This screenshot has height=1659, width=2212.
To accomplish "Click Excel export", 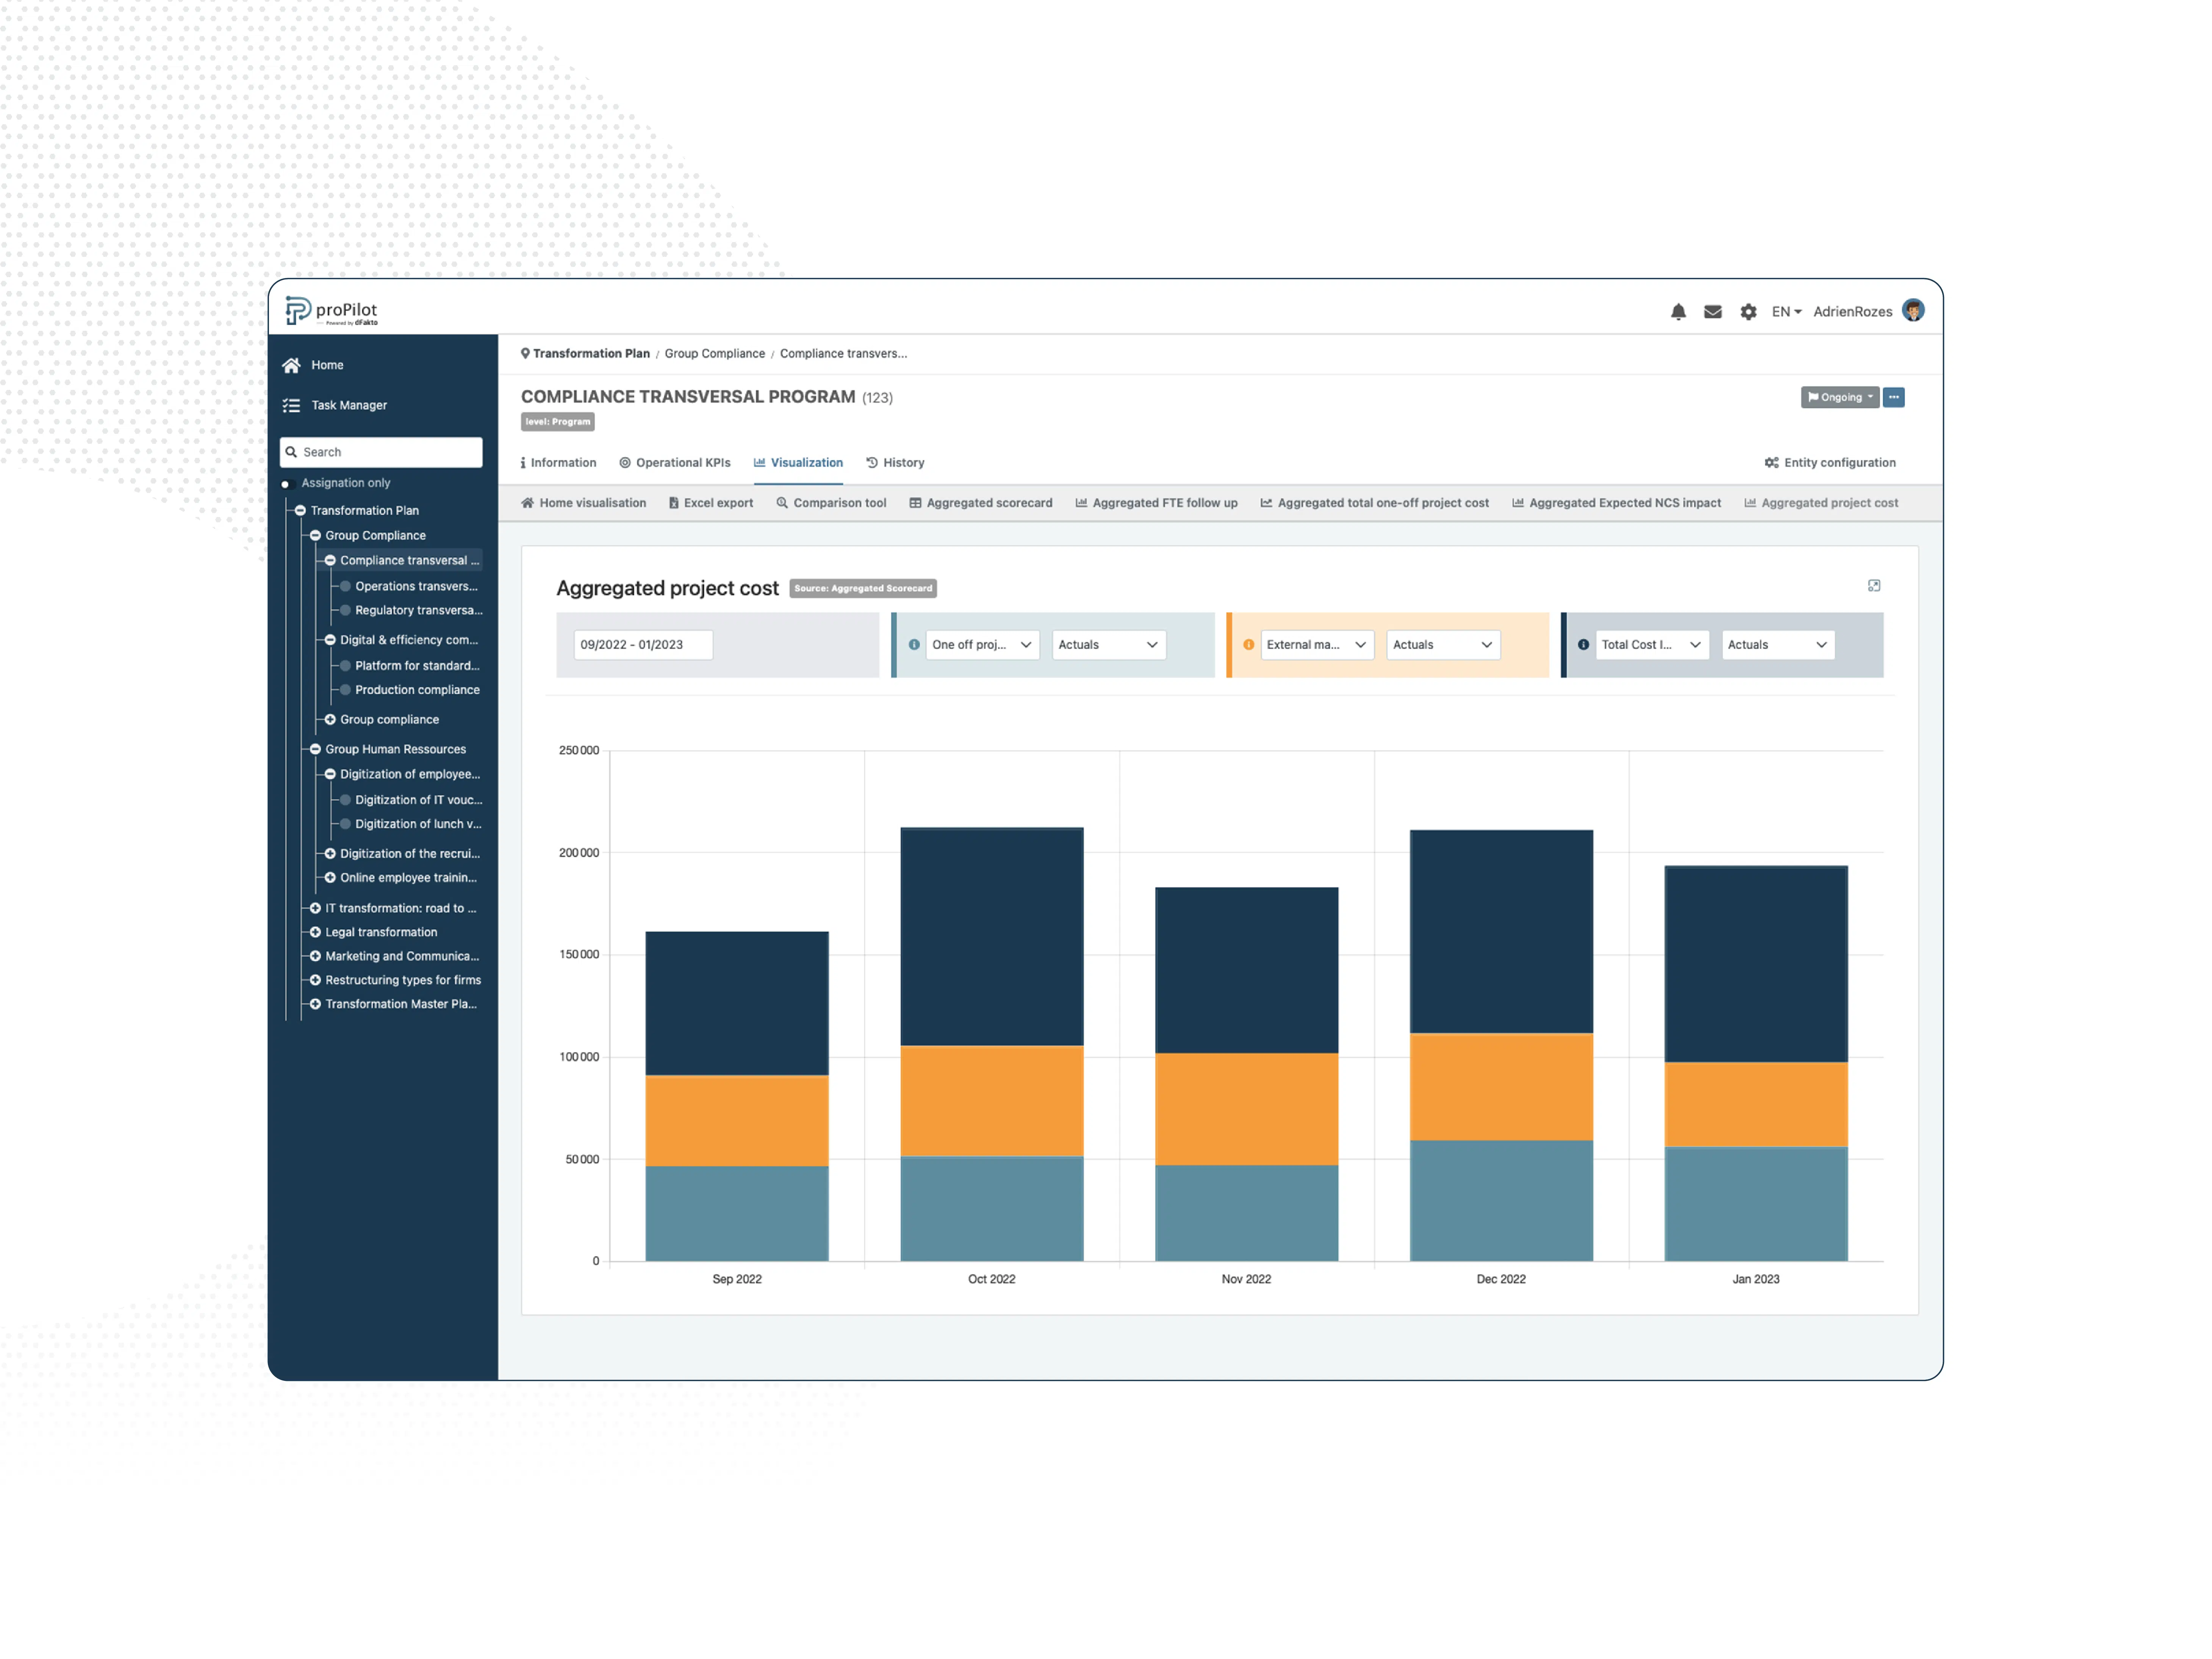I will (x=711, y=503).
